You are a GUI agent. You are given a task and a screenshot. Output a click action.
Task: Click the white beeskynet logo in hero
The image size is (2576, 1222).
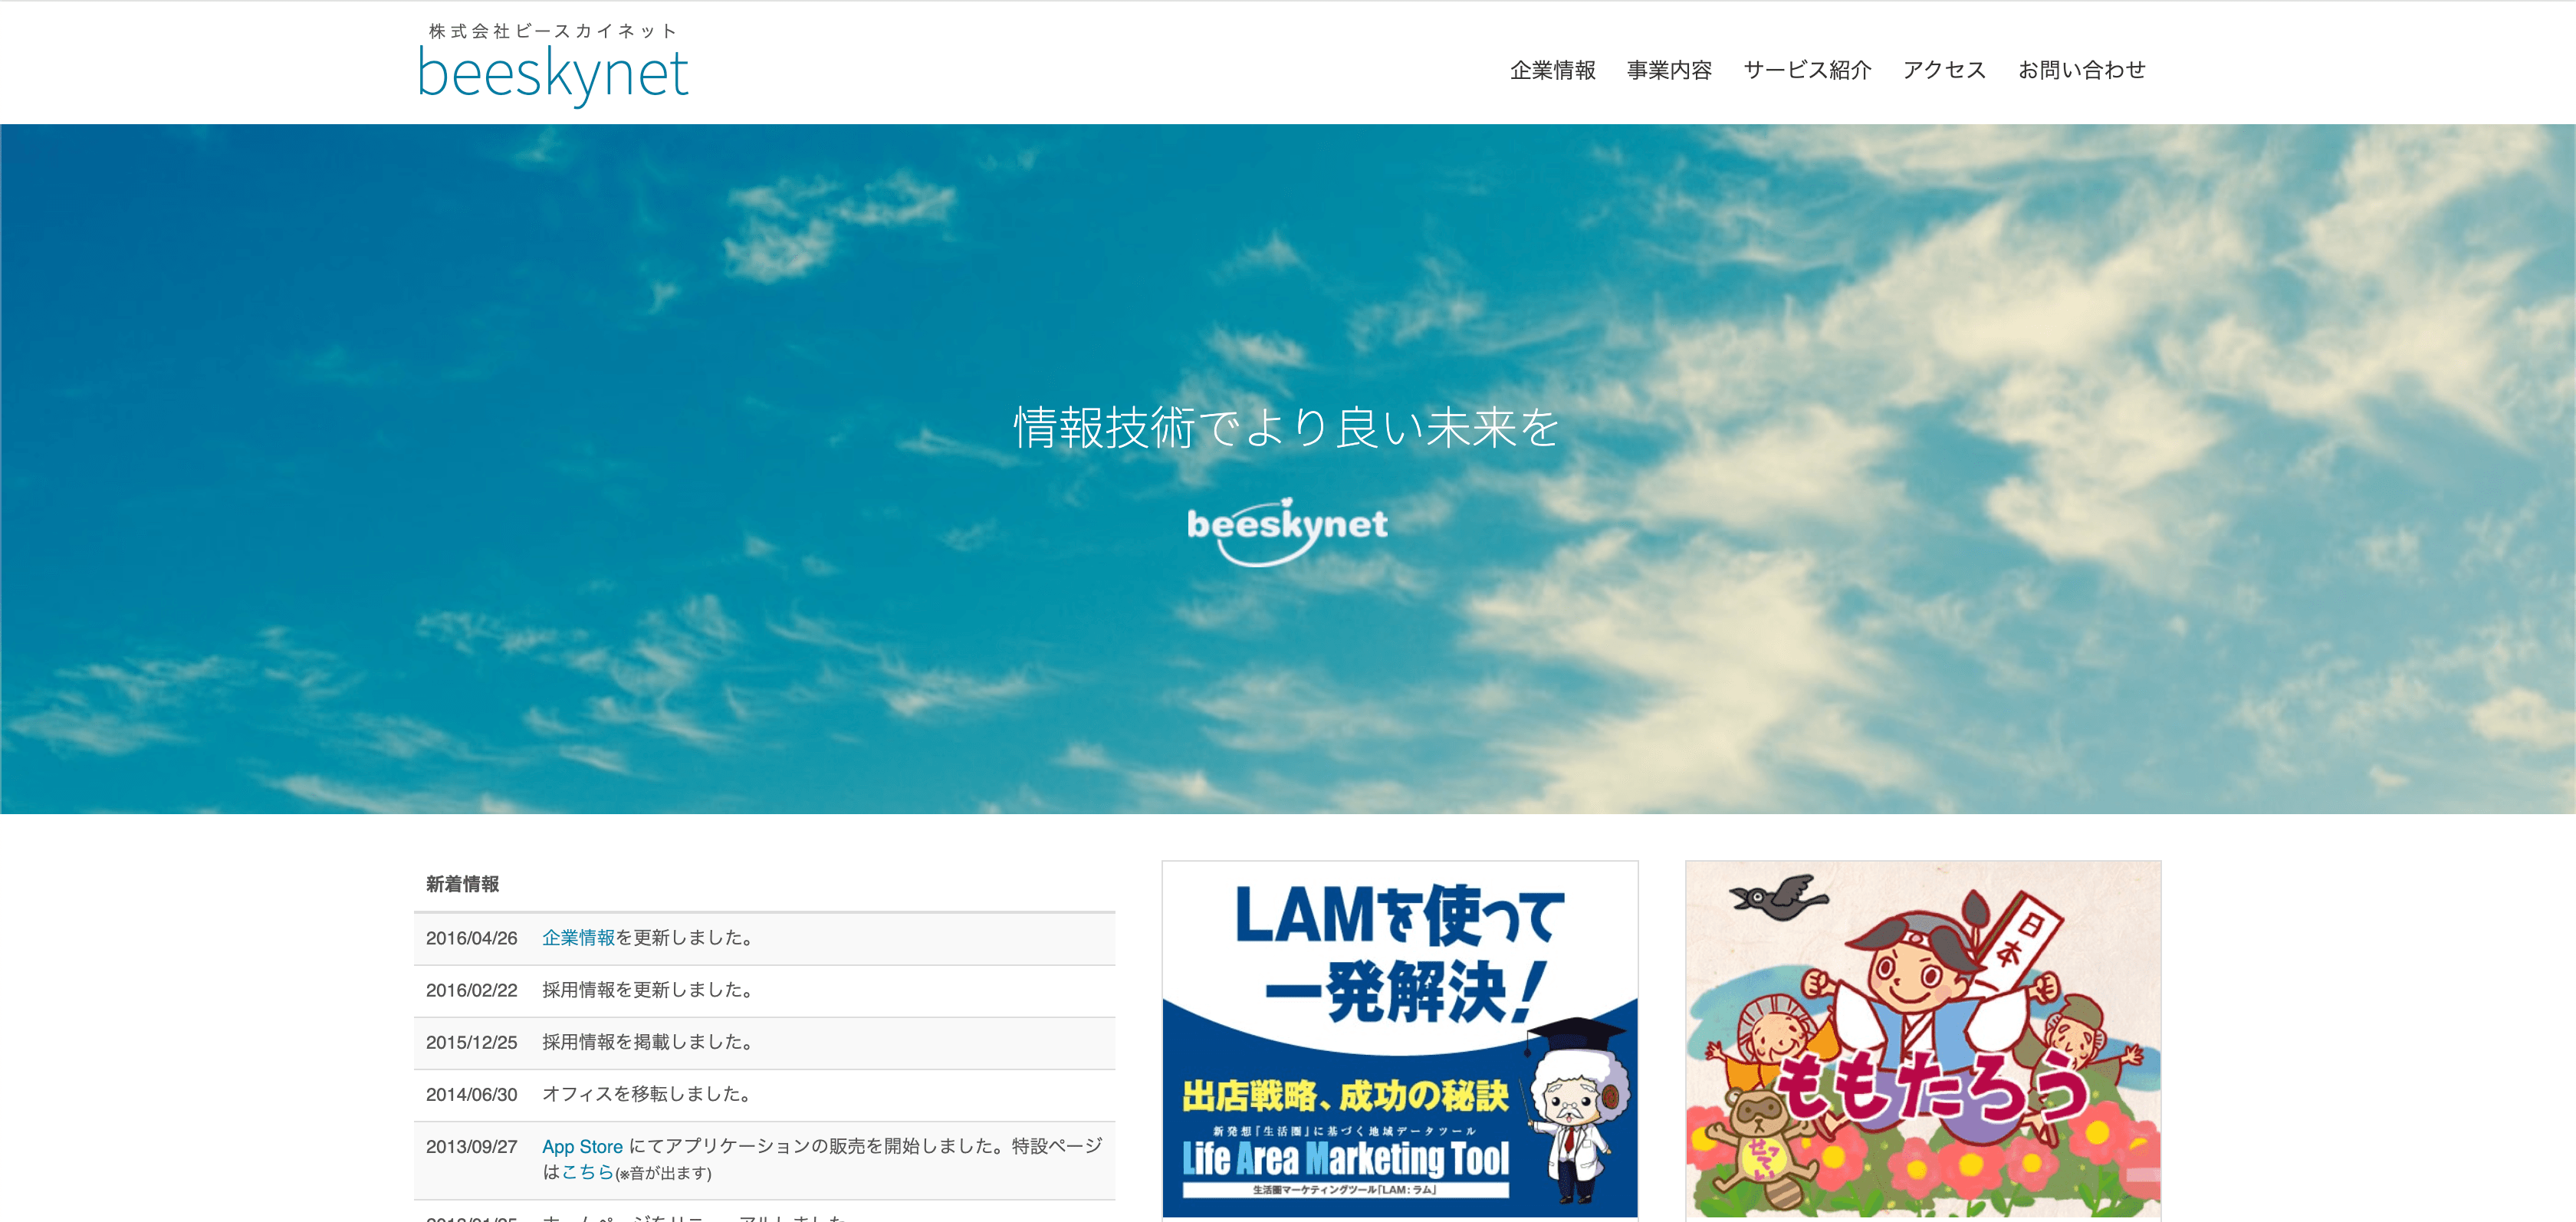pos(1287,530)
